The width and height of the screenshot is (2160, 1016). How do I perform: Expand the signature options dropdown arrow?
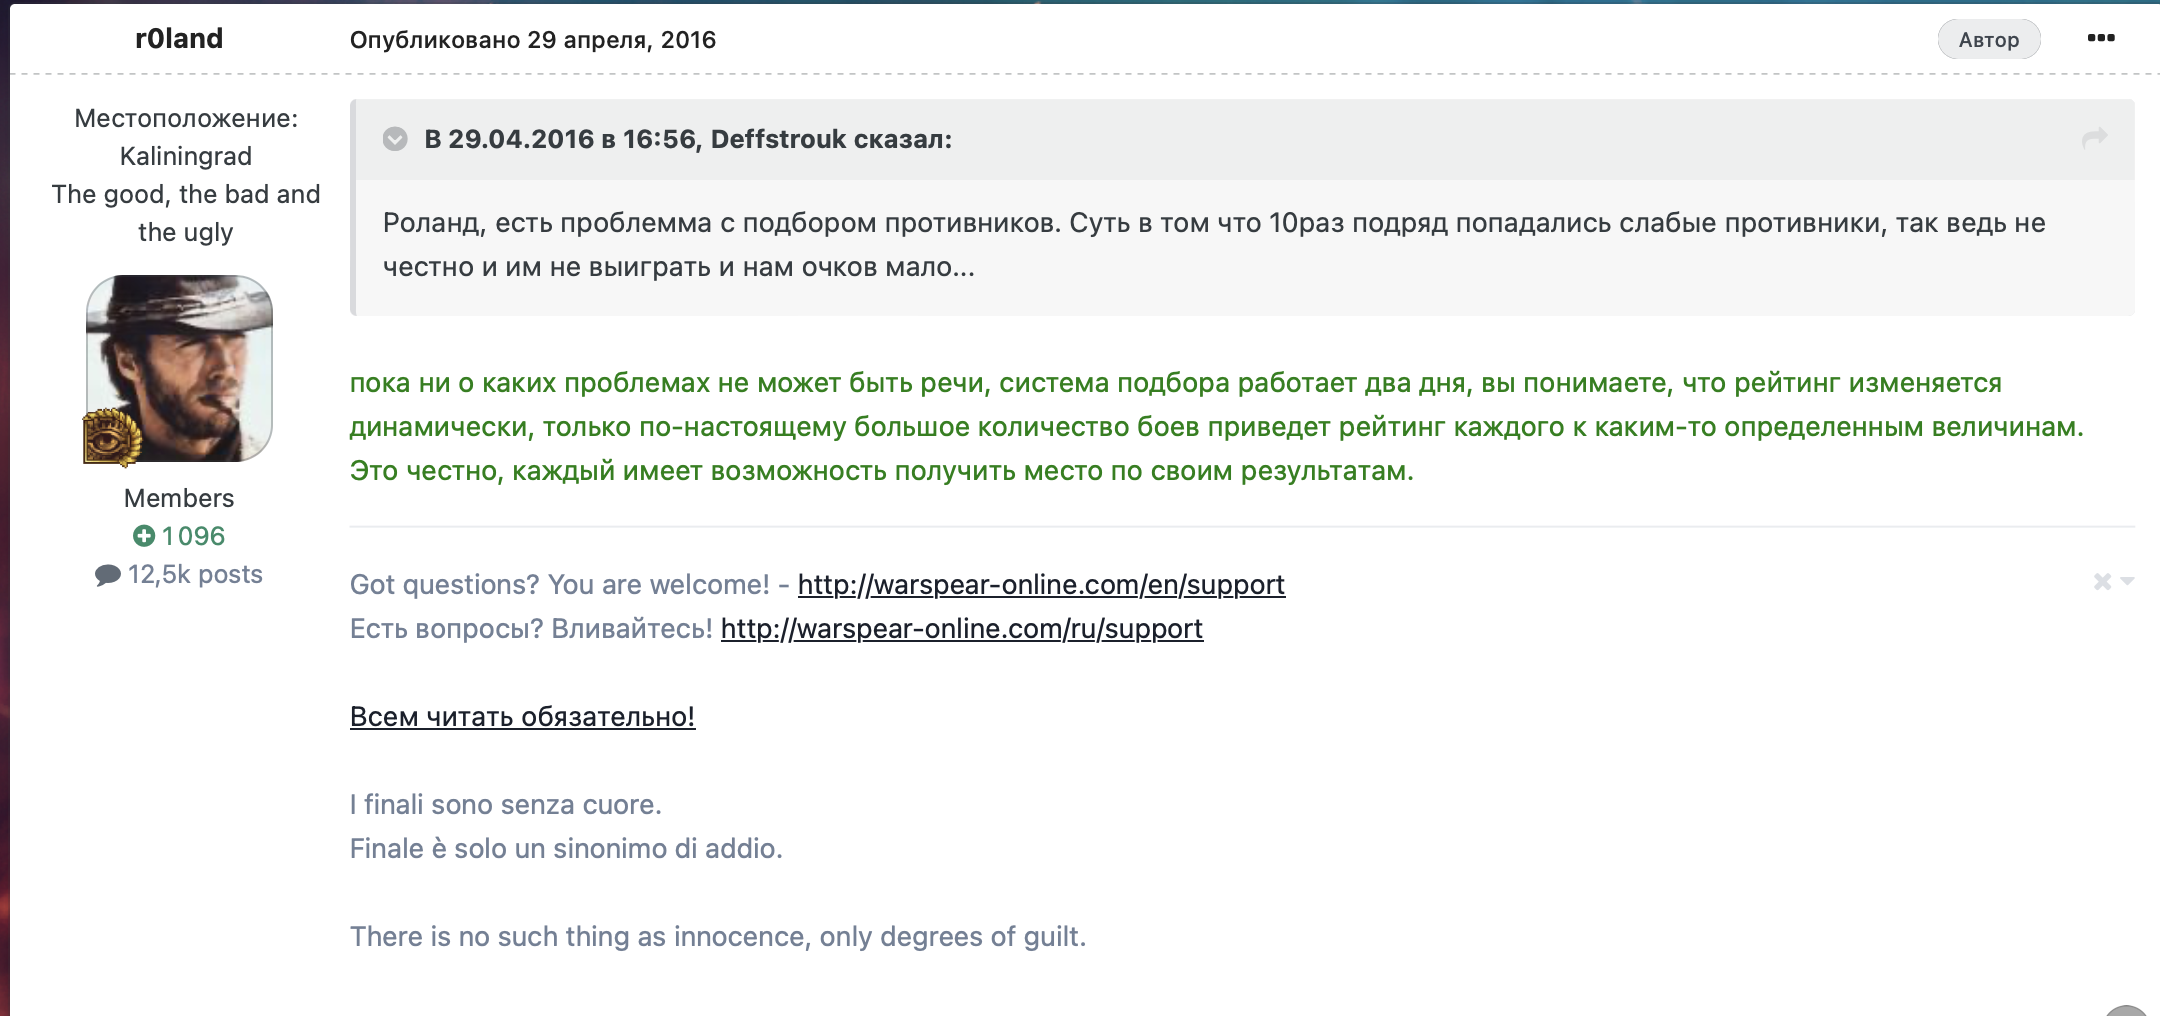pos(2127,581)
